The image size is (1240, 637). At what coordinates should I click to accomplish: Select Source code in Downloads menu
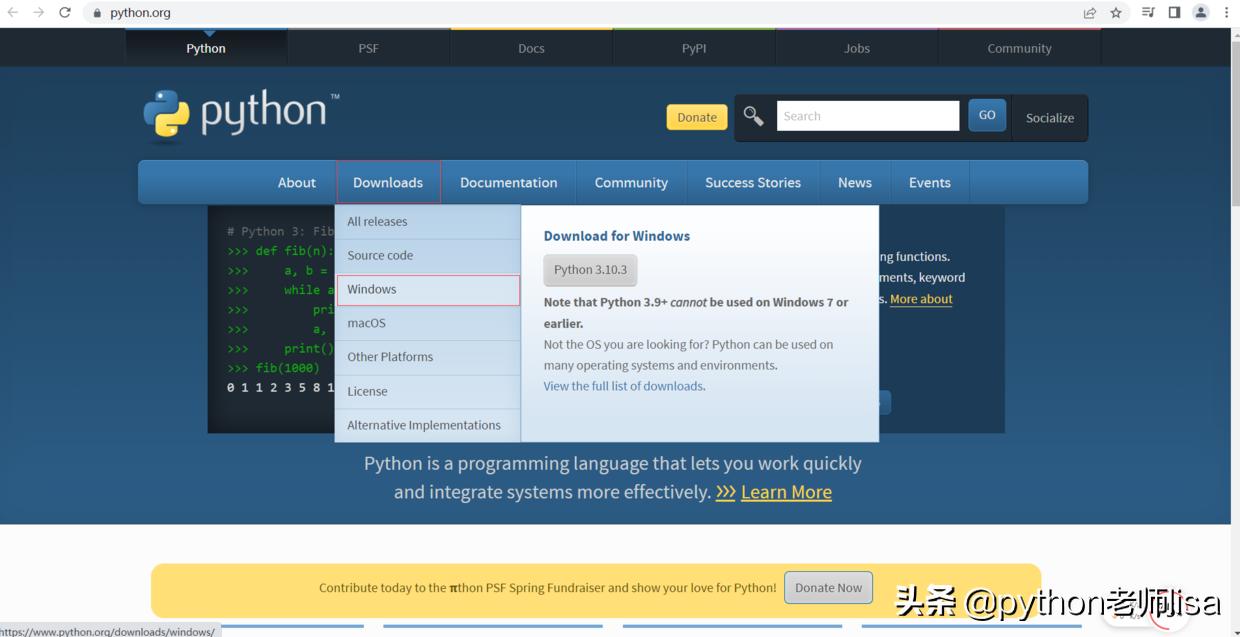(428, 256)
